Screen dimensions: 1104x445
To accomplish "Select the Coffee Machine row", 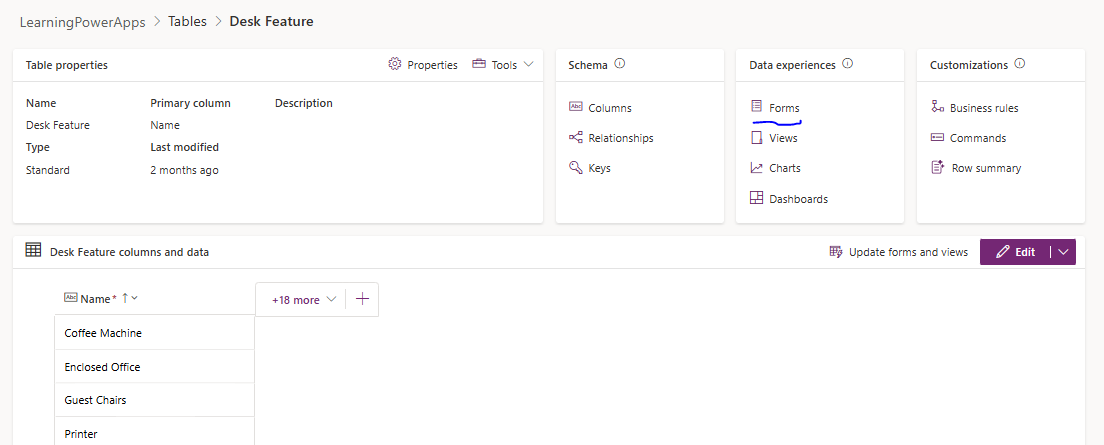I will (x=154, y=333).
